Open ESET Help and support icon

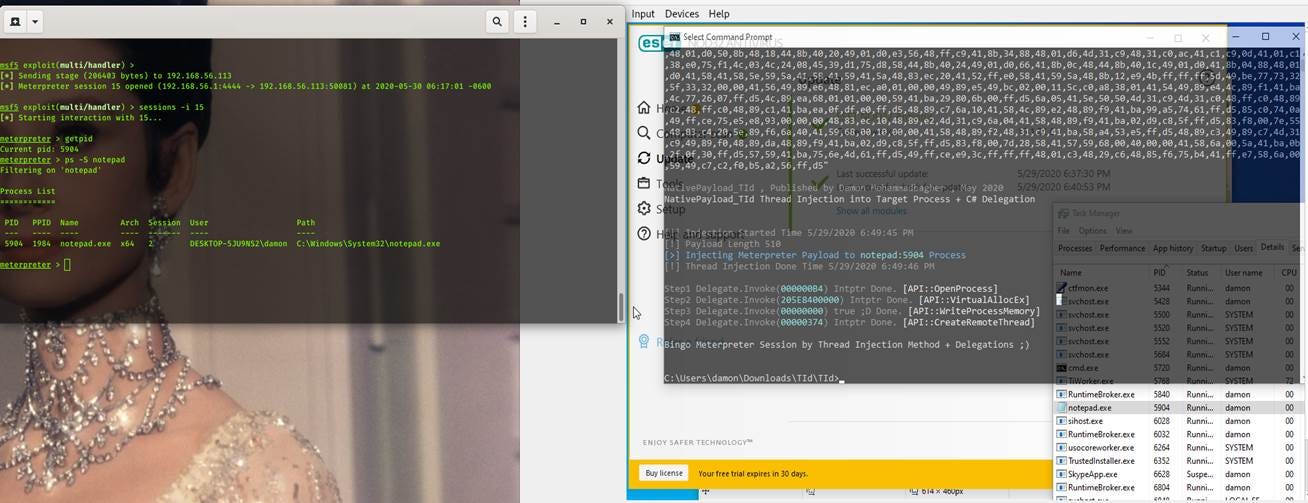(x=644, y=234)
